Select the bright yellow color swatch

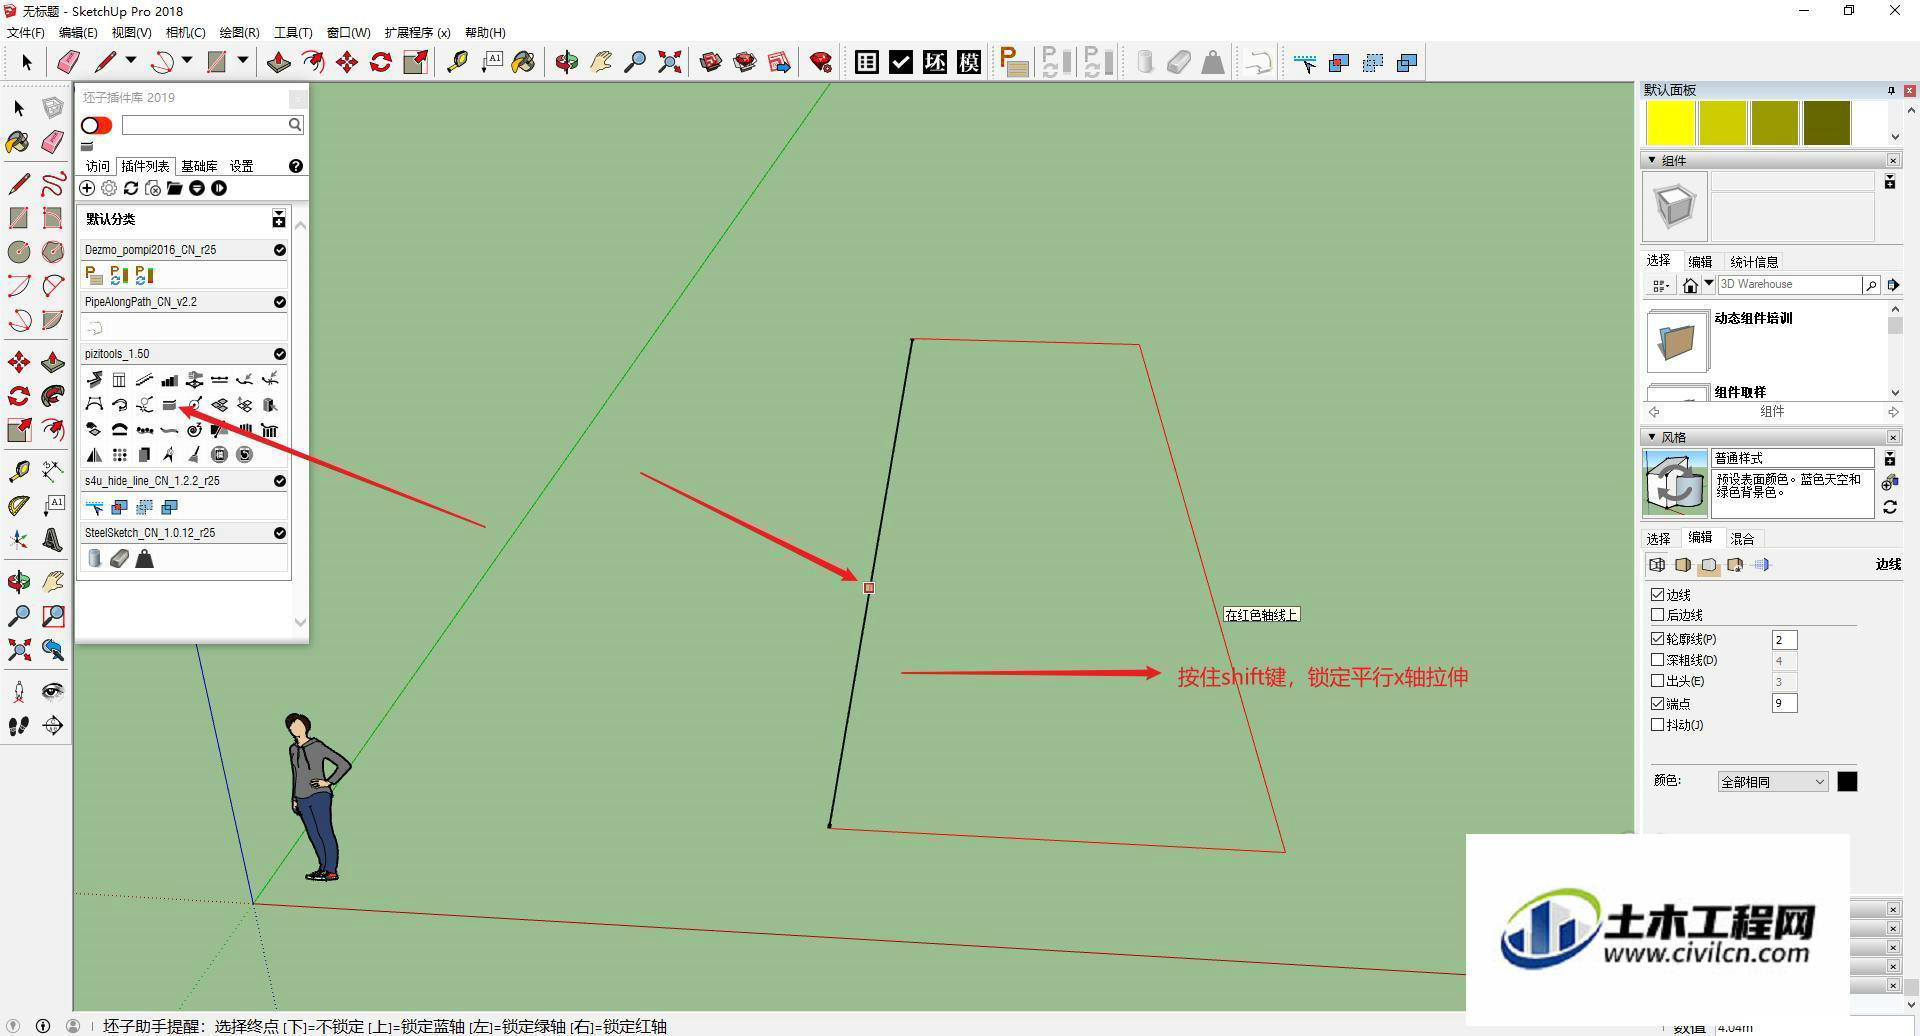pyautogui.click(x=1670, y=123)
